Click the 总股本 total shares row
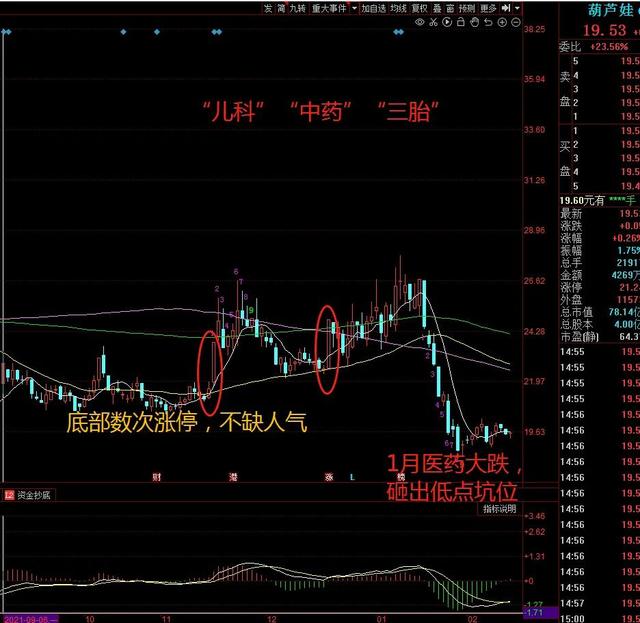 [599, 325]
